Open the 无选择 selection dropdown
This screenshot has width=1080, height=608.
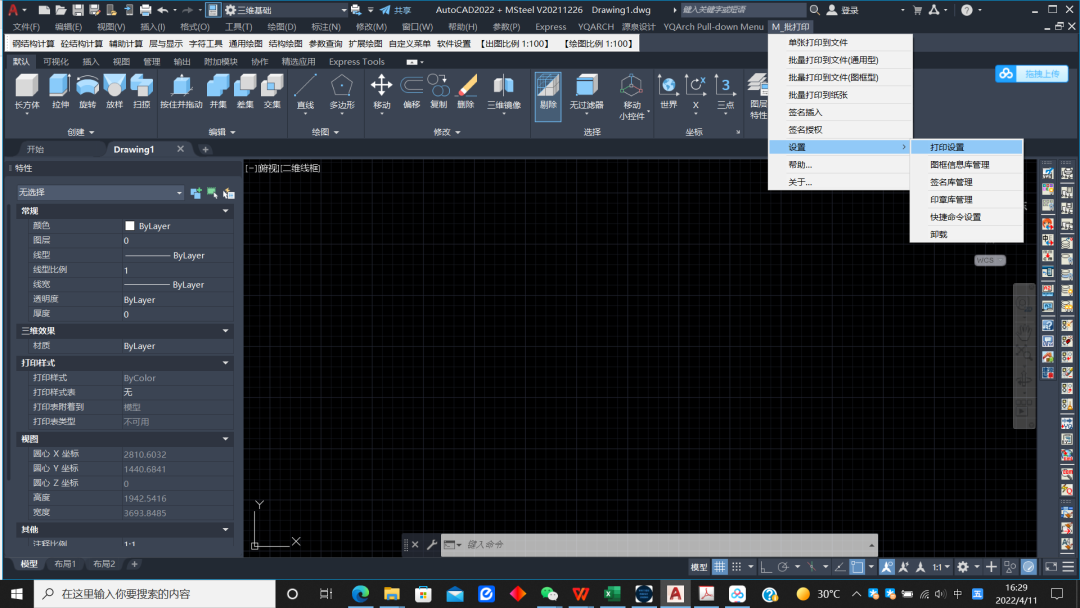click(100, 192)
